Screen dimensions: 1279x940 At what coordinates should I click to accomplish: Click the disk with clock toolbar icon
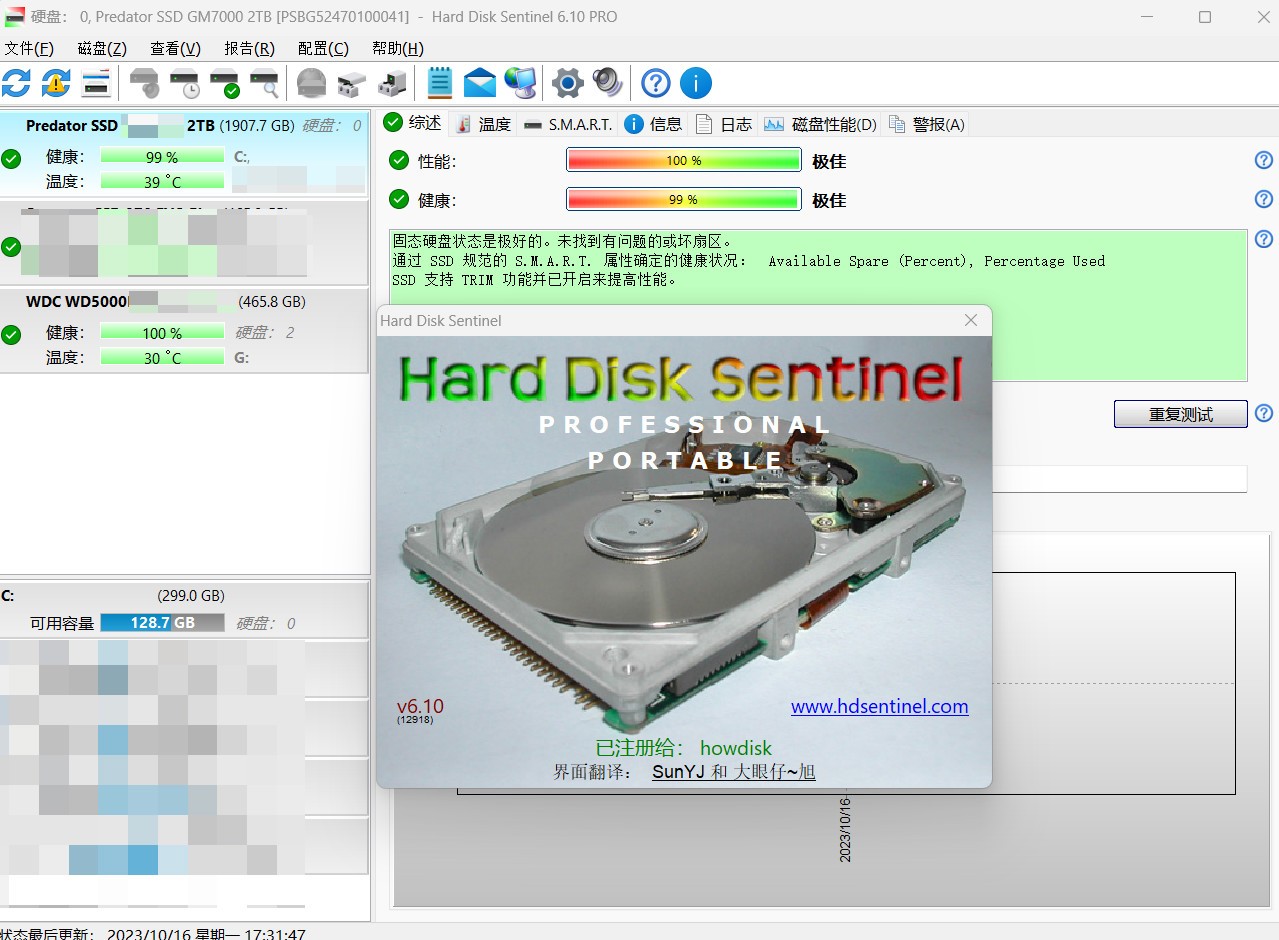click(x=185, y=82)
